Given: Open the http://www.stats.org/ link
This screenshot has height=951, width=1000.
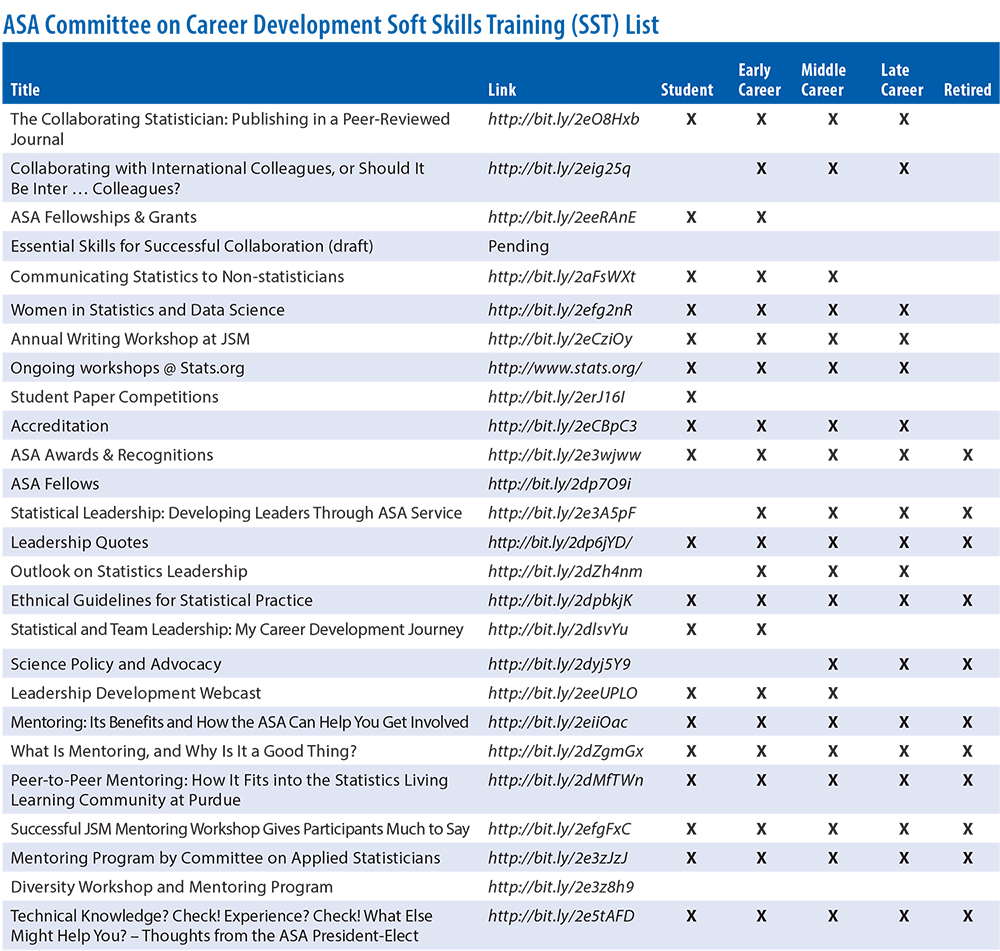Looking at the screenshot, I should (564, 368).
